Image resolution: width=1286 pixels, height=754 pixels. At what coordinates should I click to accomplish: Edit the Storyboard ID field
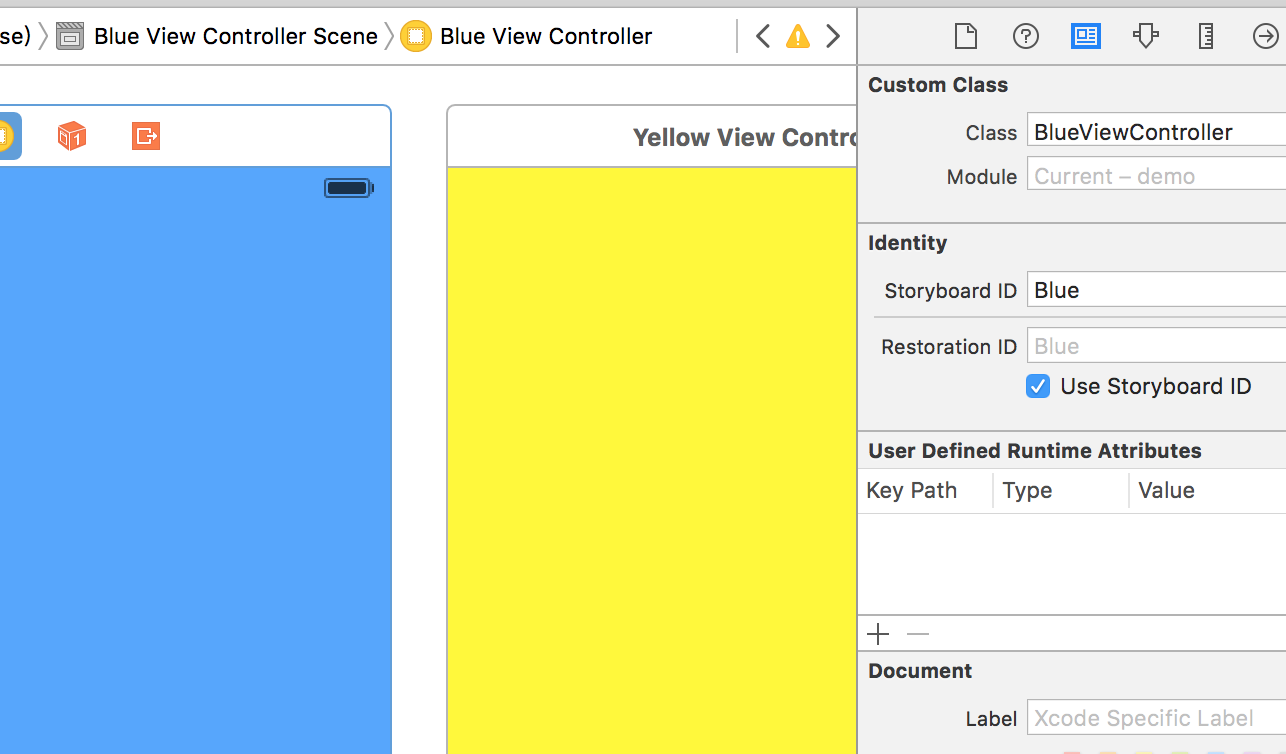click(1157, 290)
